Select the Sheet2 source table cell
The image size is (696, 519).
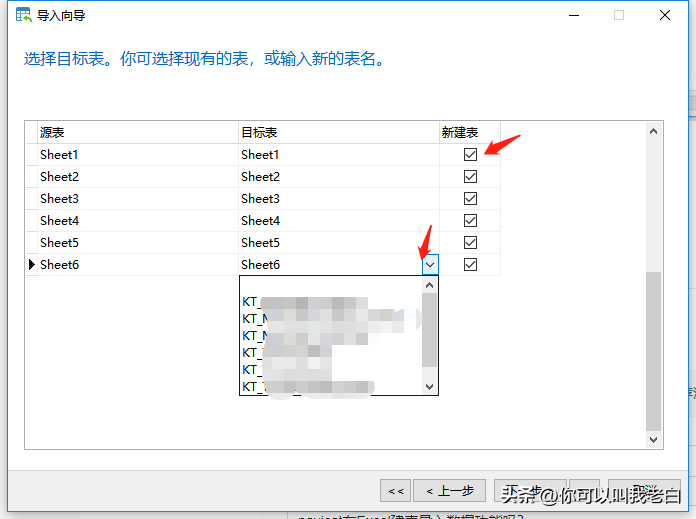[x=138, y=177]
